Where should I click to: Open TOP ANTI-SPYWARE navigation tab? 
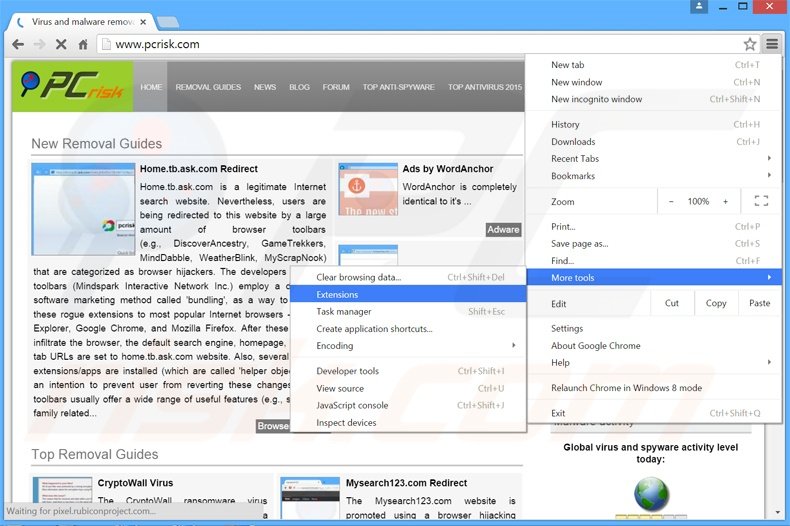399,87
